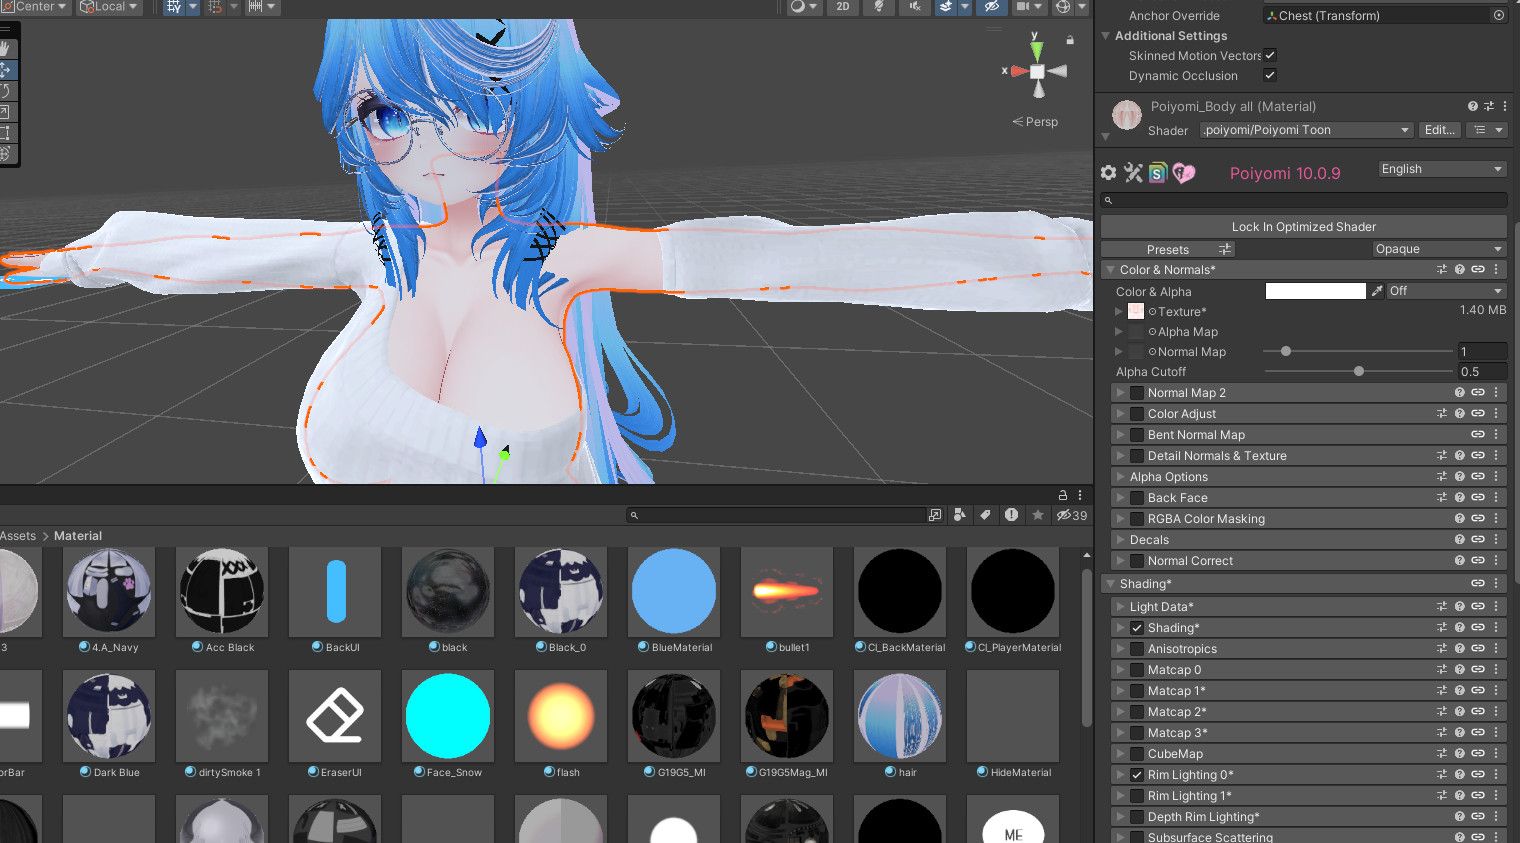
Task: Select the BlueMaterial thumbnail
Action: tap(674, 591)
